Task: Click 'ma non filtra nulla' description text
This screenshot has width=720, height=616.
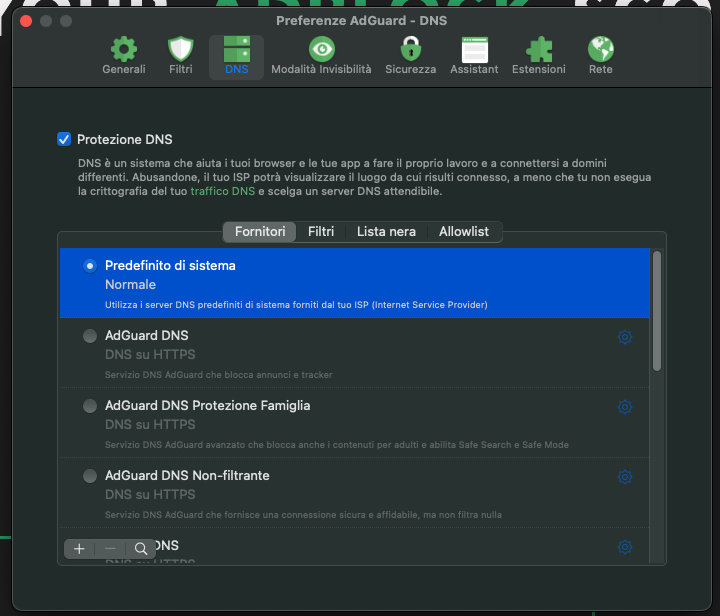Action: click(x=462, y=515)
